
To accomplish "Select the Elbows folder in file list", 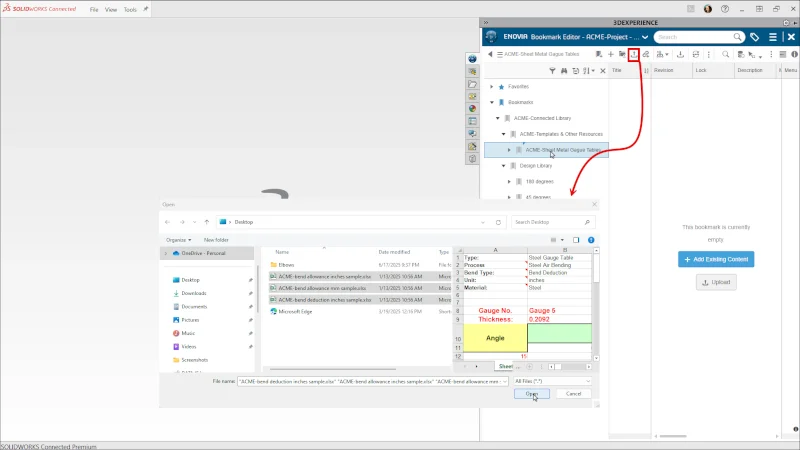I will (x=286, y=265).
